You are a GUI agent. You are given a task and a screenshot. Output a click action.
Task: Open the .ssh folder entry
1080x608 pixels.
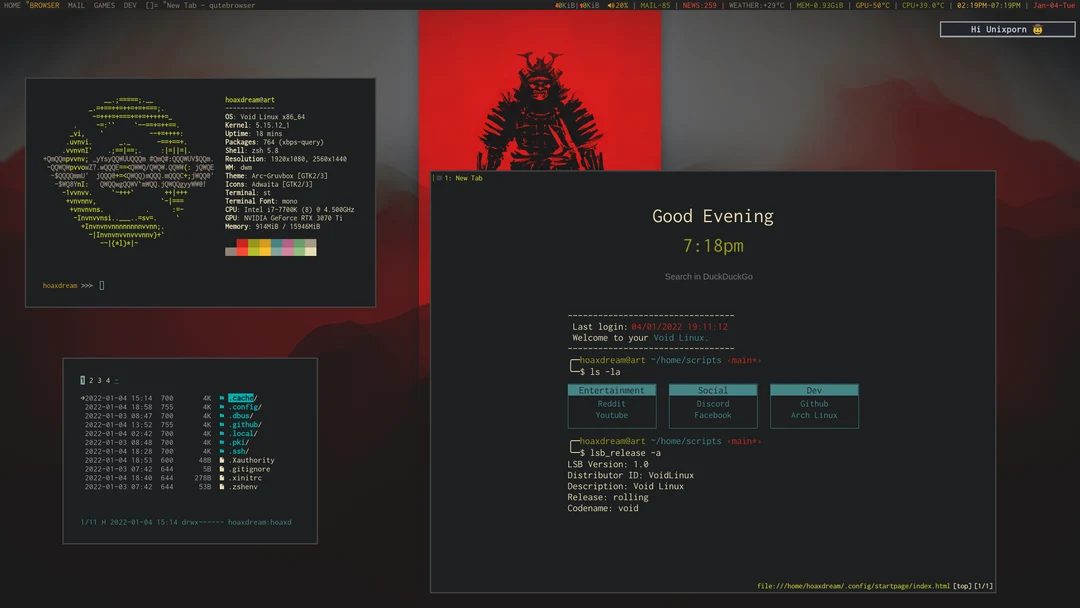(x=238, y=452)
